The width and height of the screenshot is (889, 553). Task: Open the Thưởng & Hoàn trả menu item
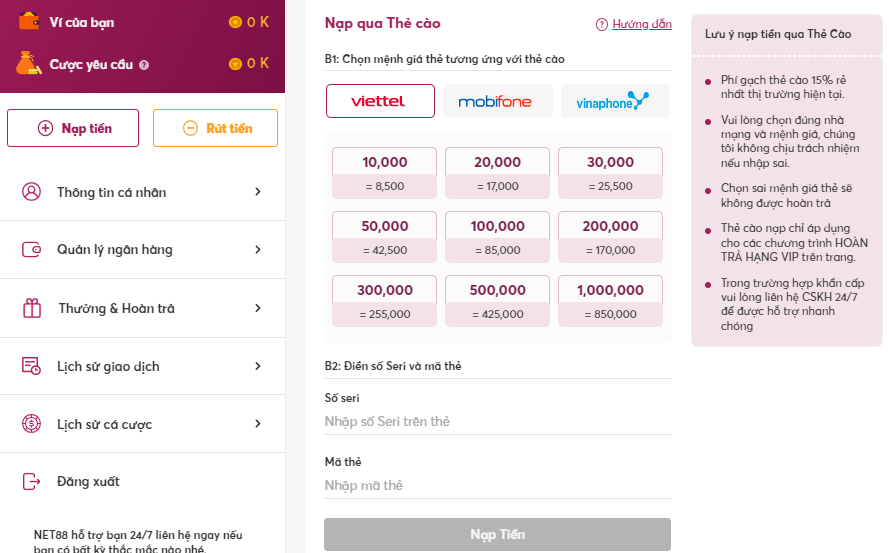142,308
